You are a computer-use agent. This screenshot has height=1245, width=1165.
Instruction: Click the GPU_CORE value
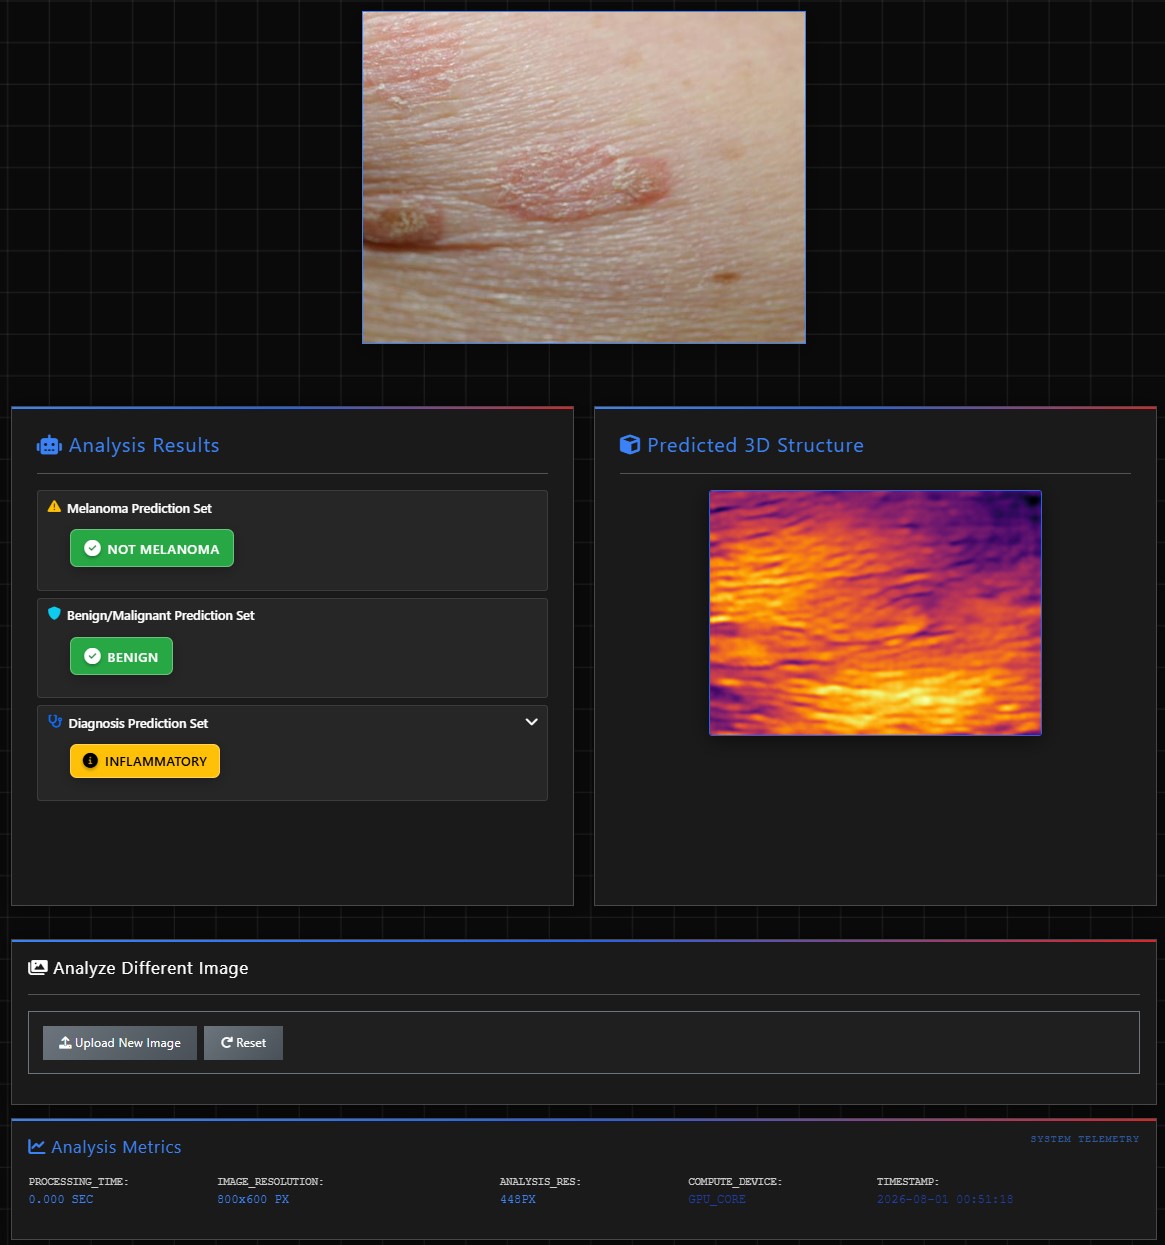pyautogui.click(x=717, y=1199)
